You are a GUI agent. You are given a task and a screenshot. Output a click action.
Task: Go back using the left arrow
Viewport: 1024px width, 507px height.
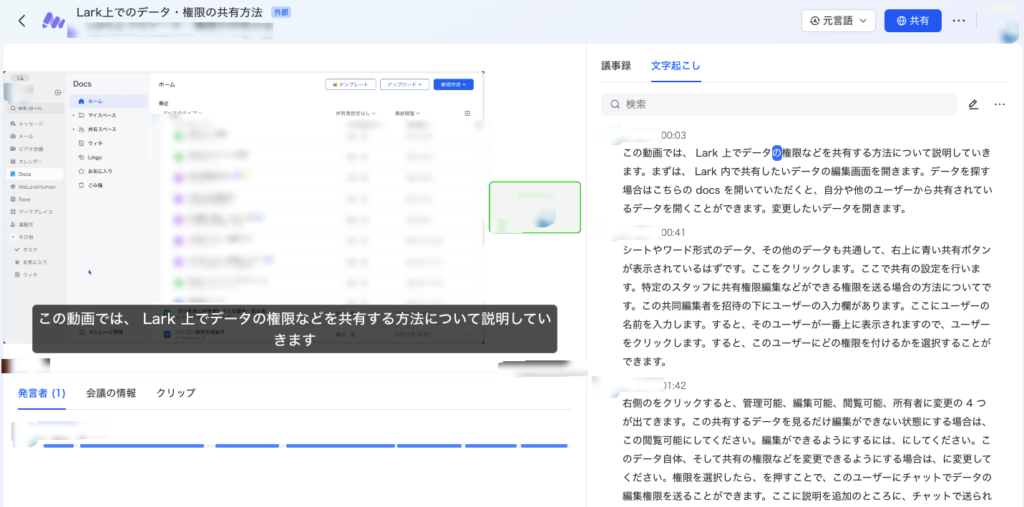coord(22,21)
